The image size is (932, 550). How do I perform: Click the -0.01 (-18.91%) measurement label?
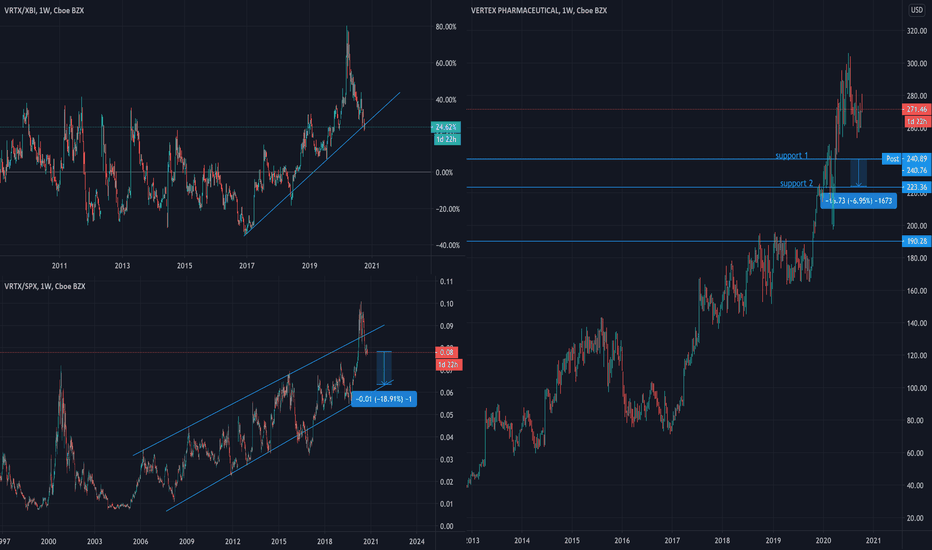click(384, 399)
